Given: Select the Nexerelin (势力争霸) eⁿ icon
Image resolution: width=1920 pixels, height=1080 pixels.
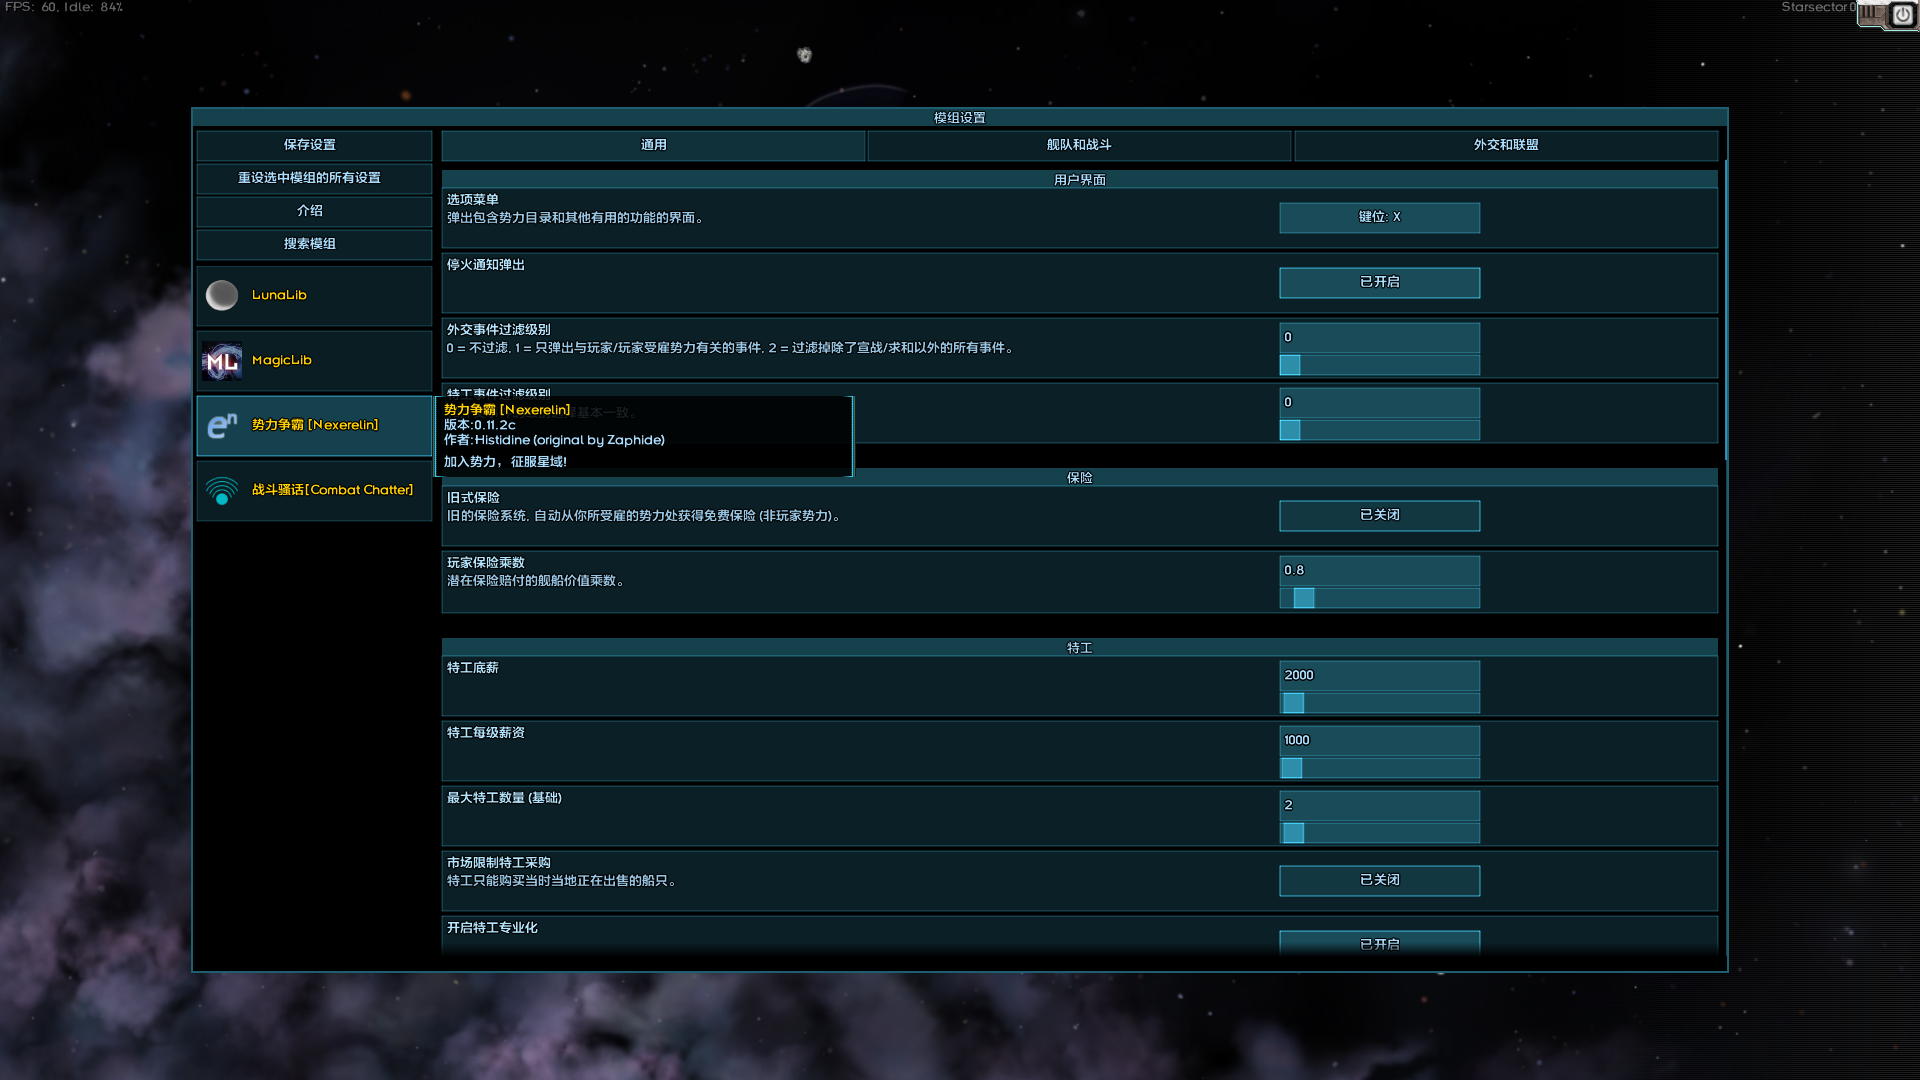Looking at the screenshot, I should [x=221, y=425].
